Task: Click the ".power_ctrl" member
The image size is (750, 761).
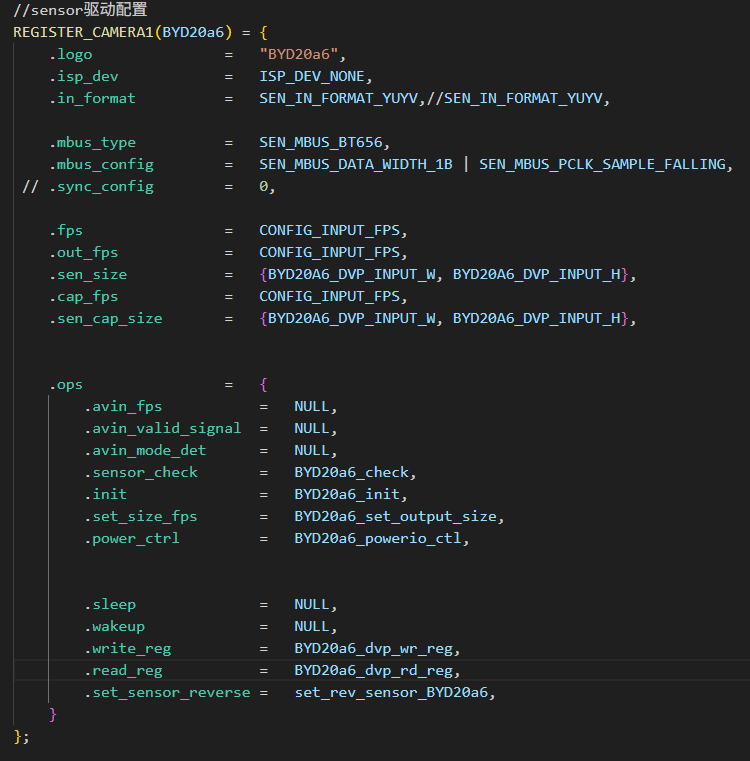Action: point(132,539)
